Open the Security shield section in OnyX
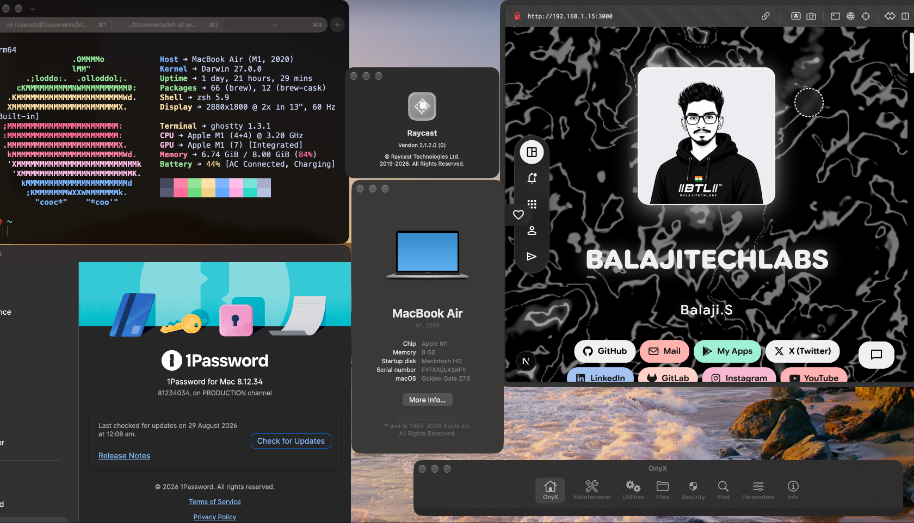914x523 pixels. point(693,489)
